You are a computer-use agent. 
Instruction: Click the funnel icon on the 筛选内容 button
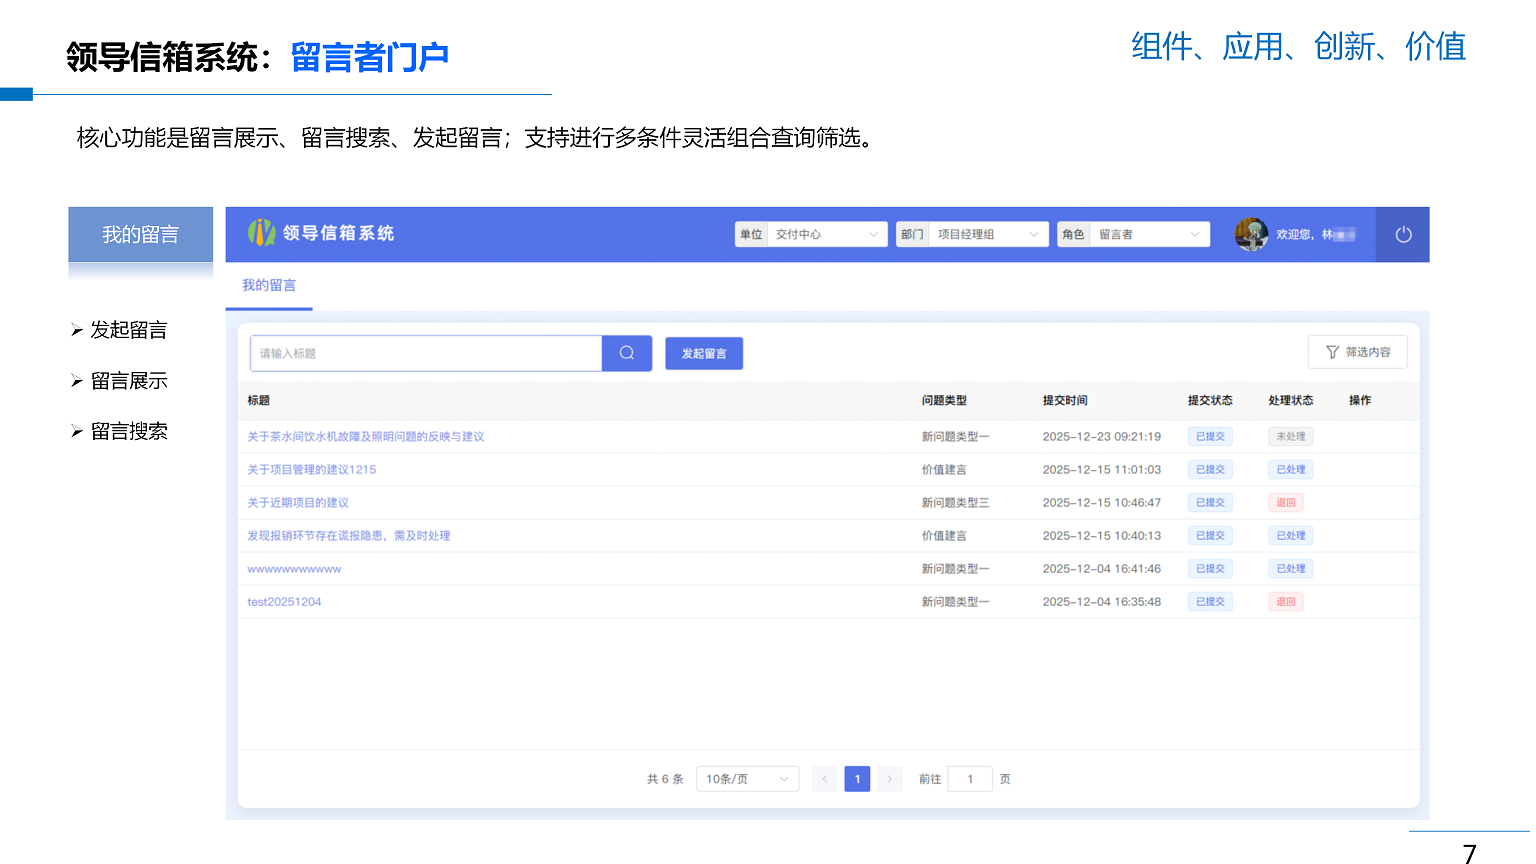1331,351
